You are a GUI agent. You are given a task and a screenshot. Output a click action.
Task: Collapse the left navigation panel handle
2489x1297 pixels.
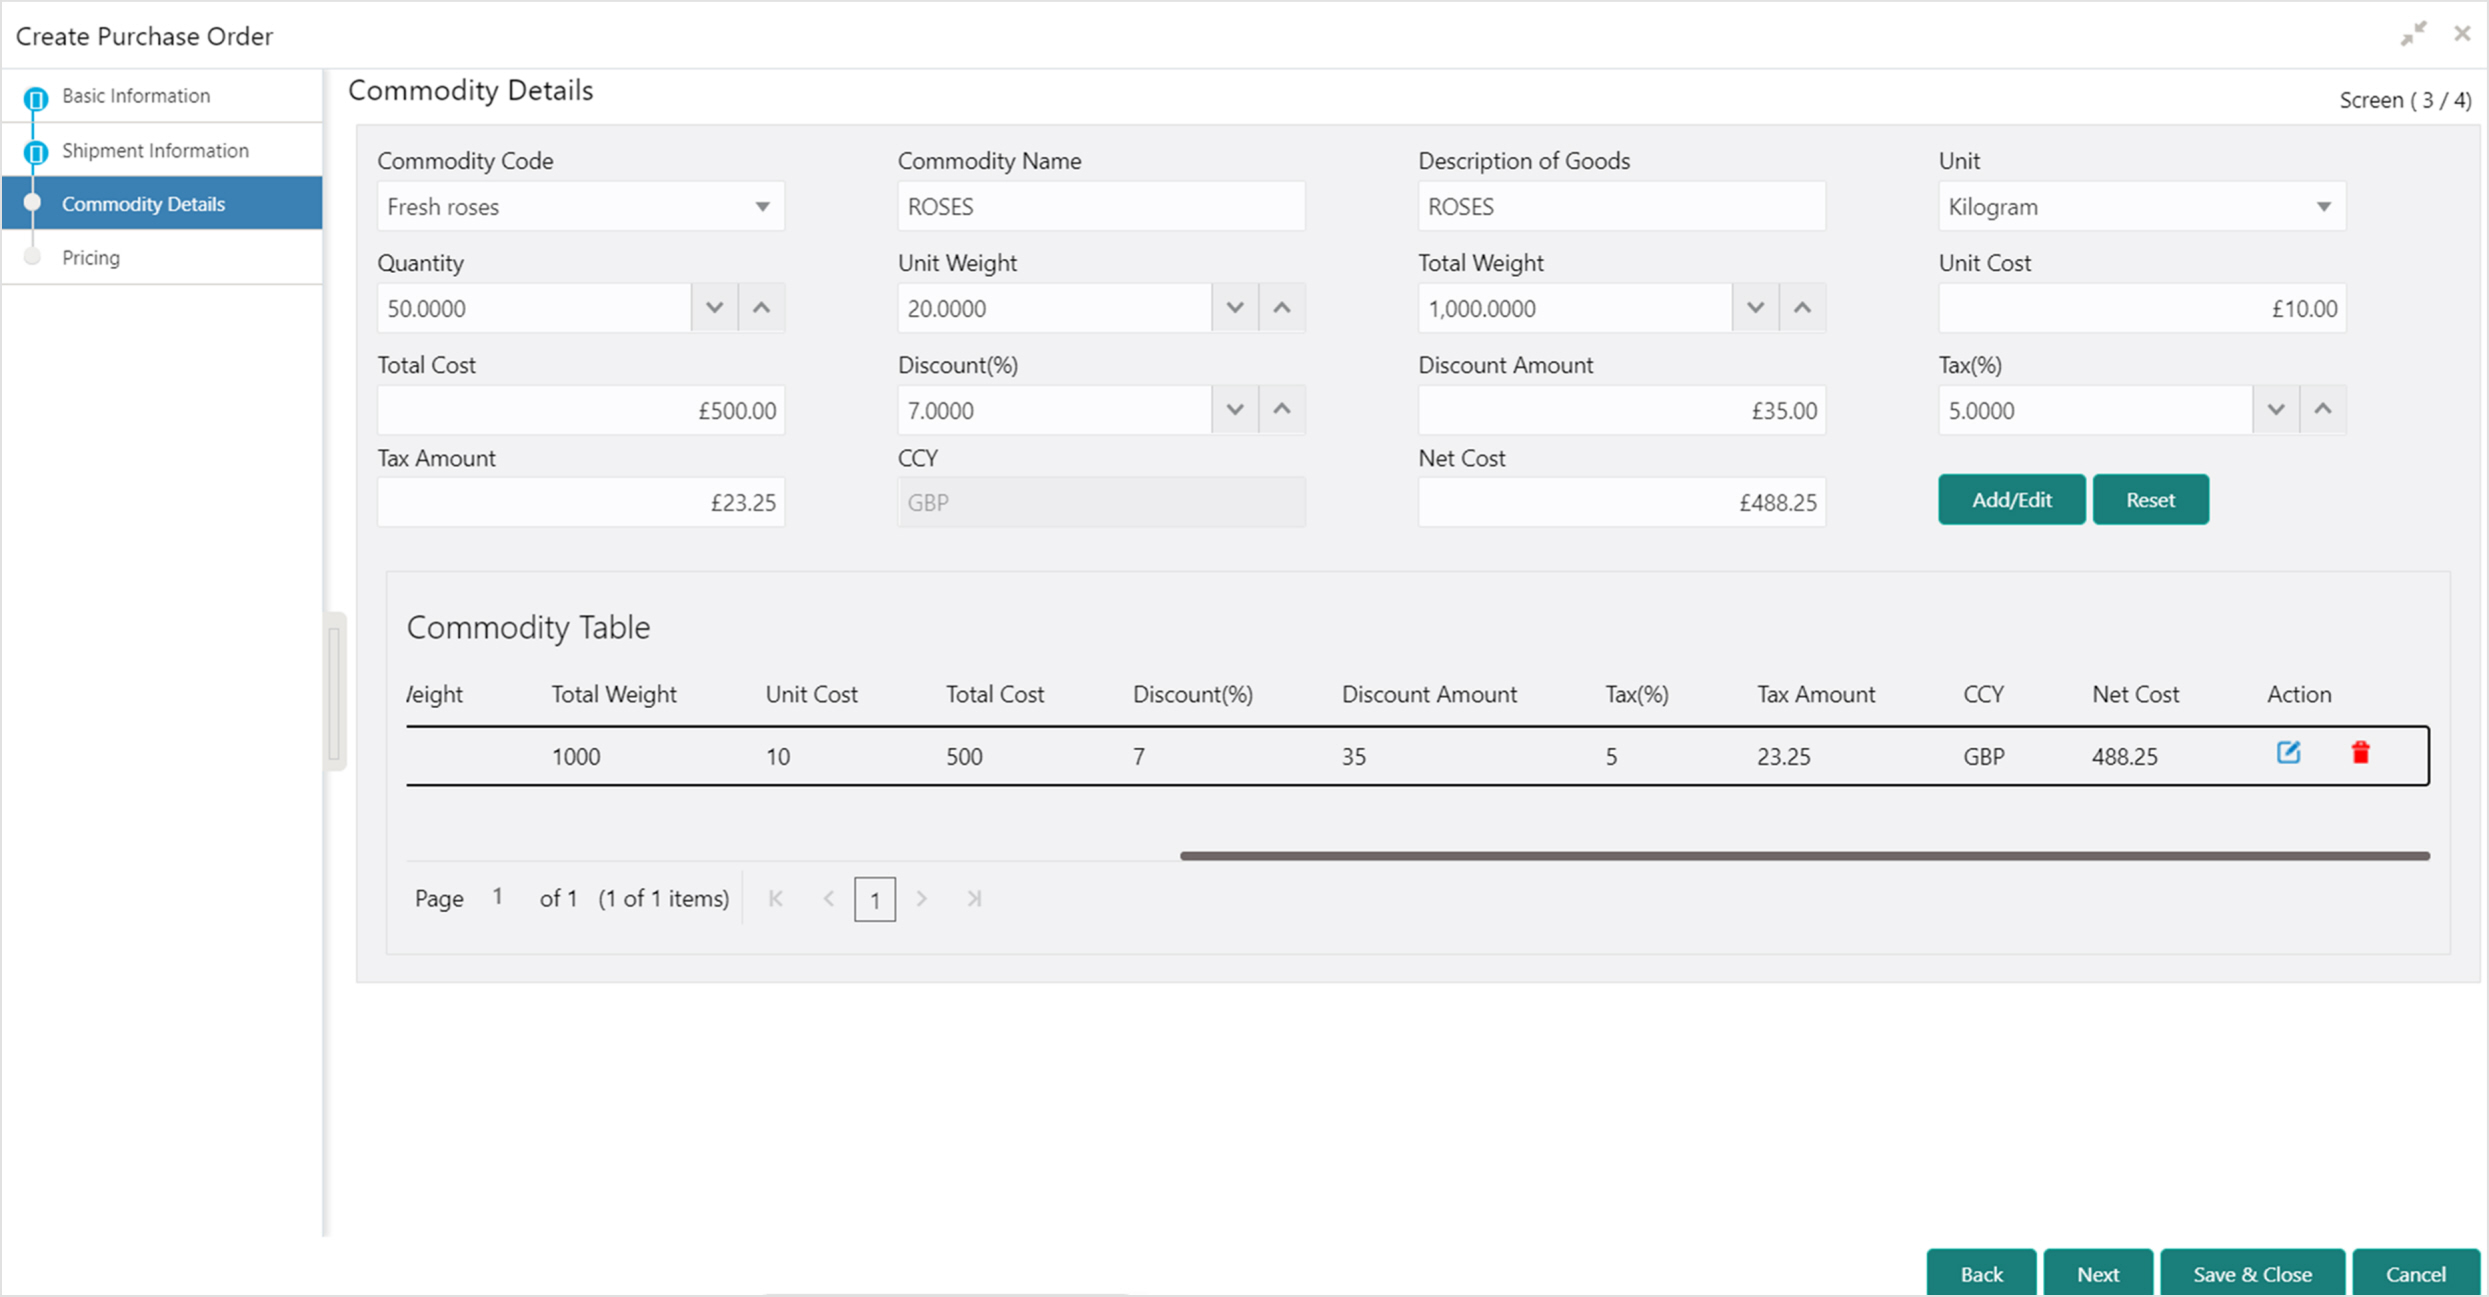[335, 691]
